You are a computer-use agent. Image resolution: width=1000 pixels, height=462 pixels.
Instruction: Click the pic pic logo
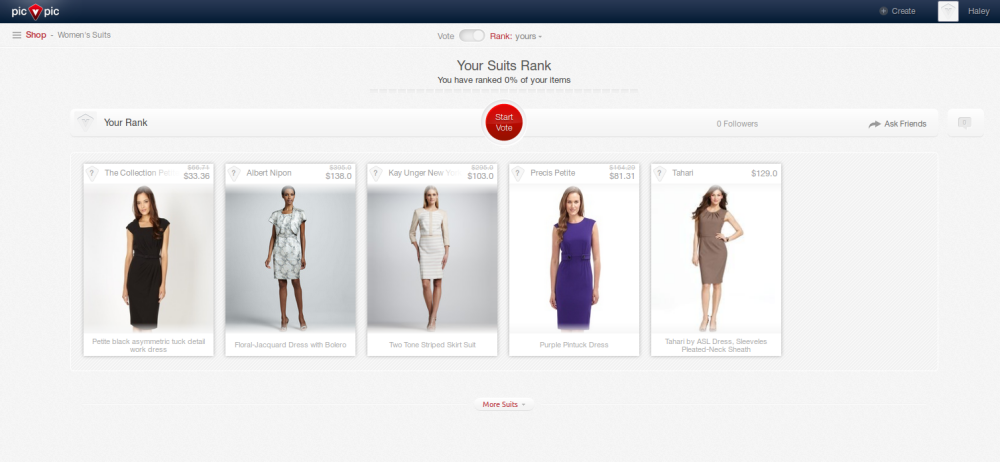35,11
